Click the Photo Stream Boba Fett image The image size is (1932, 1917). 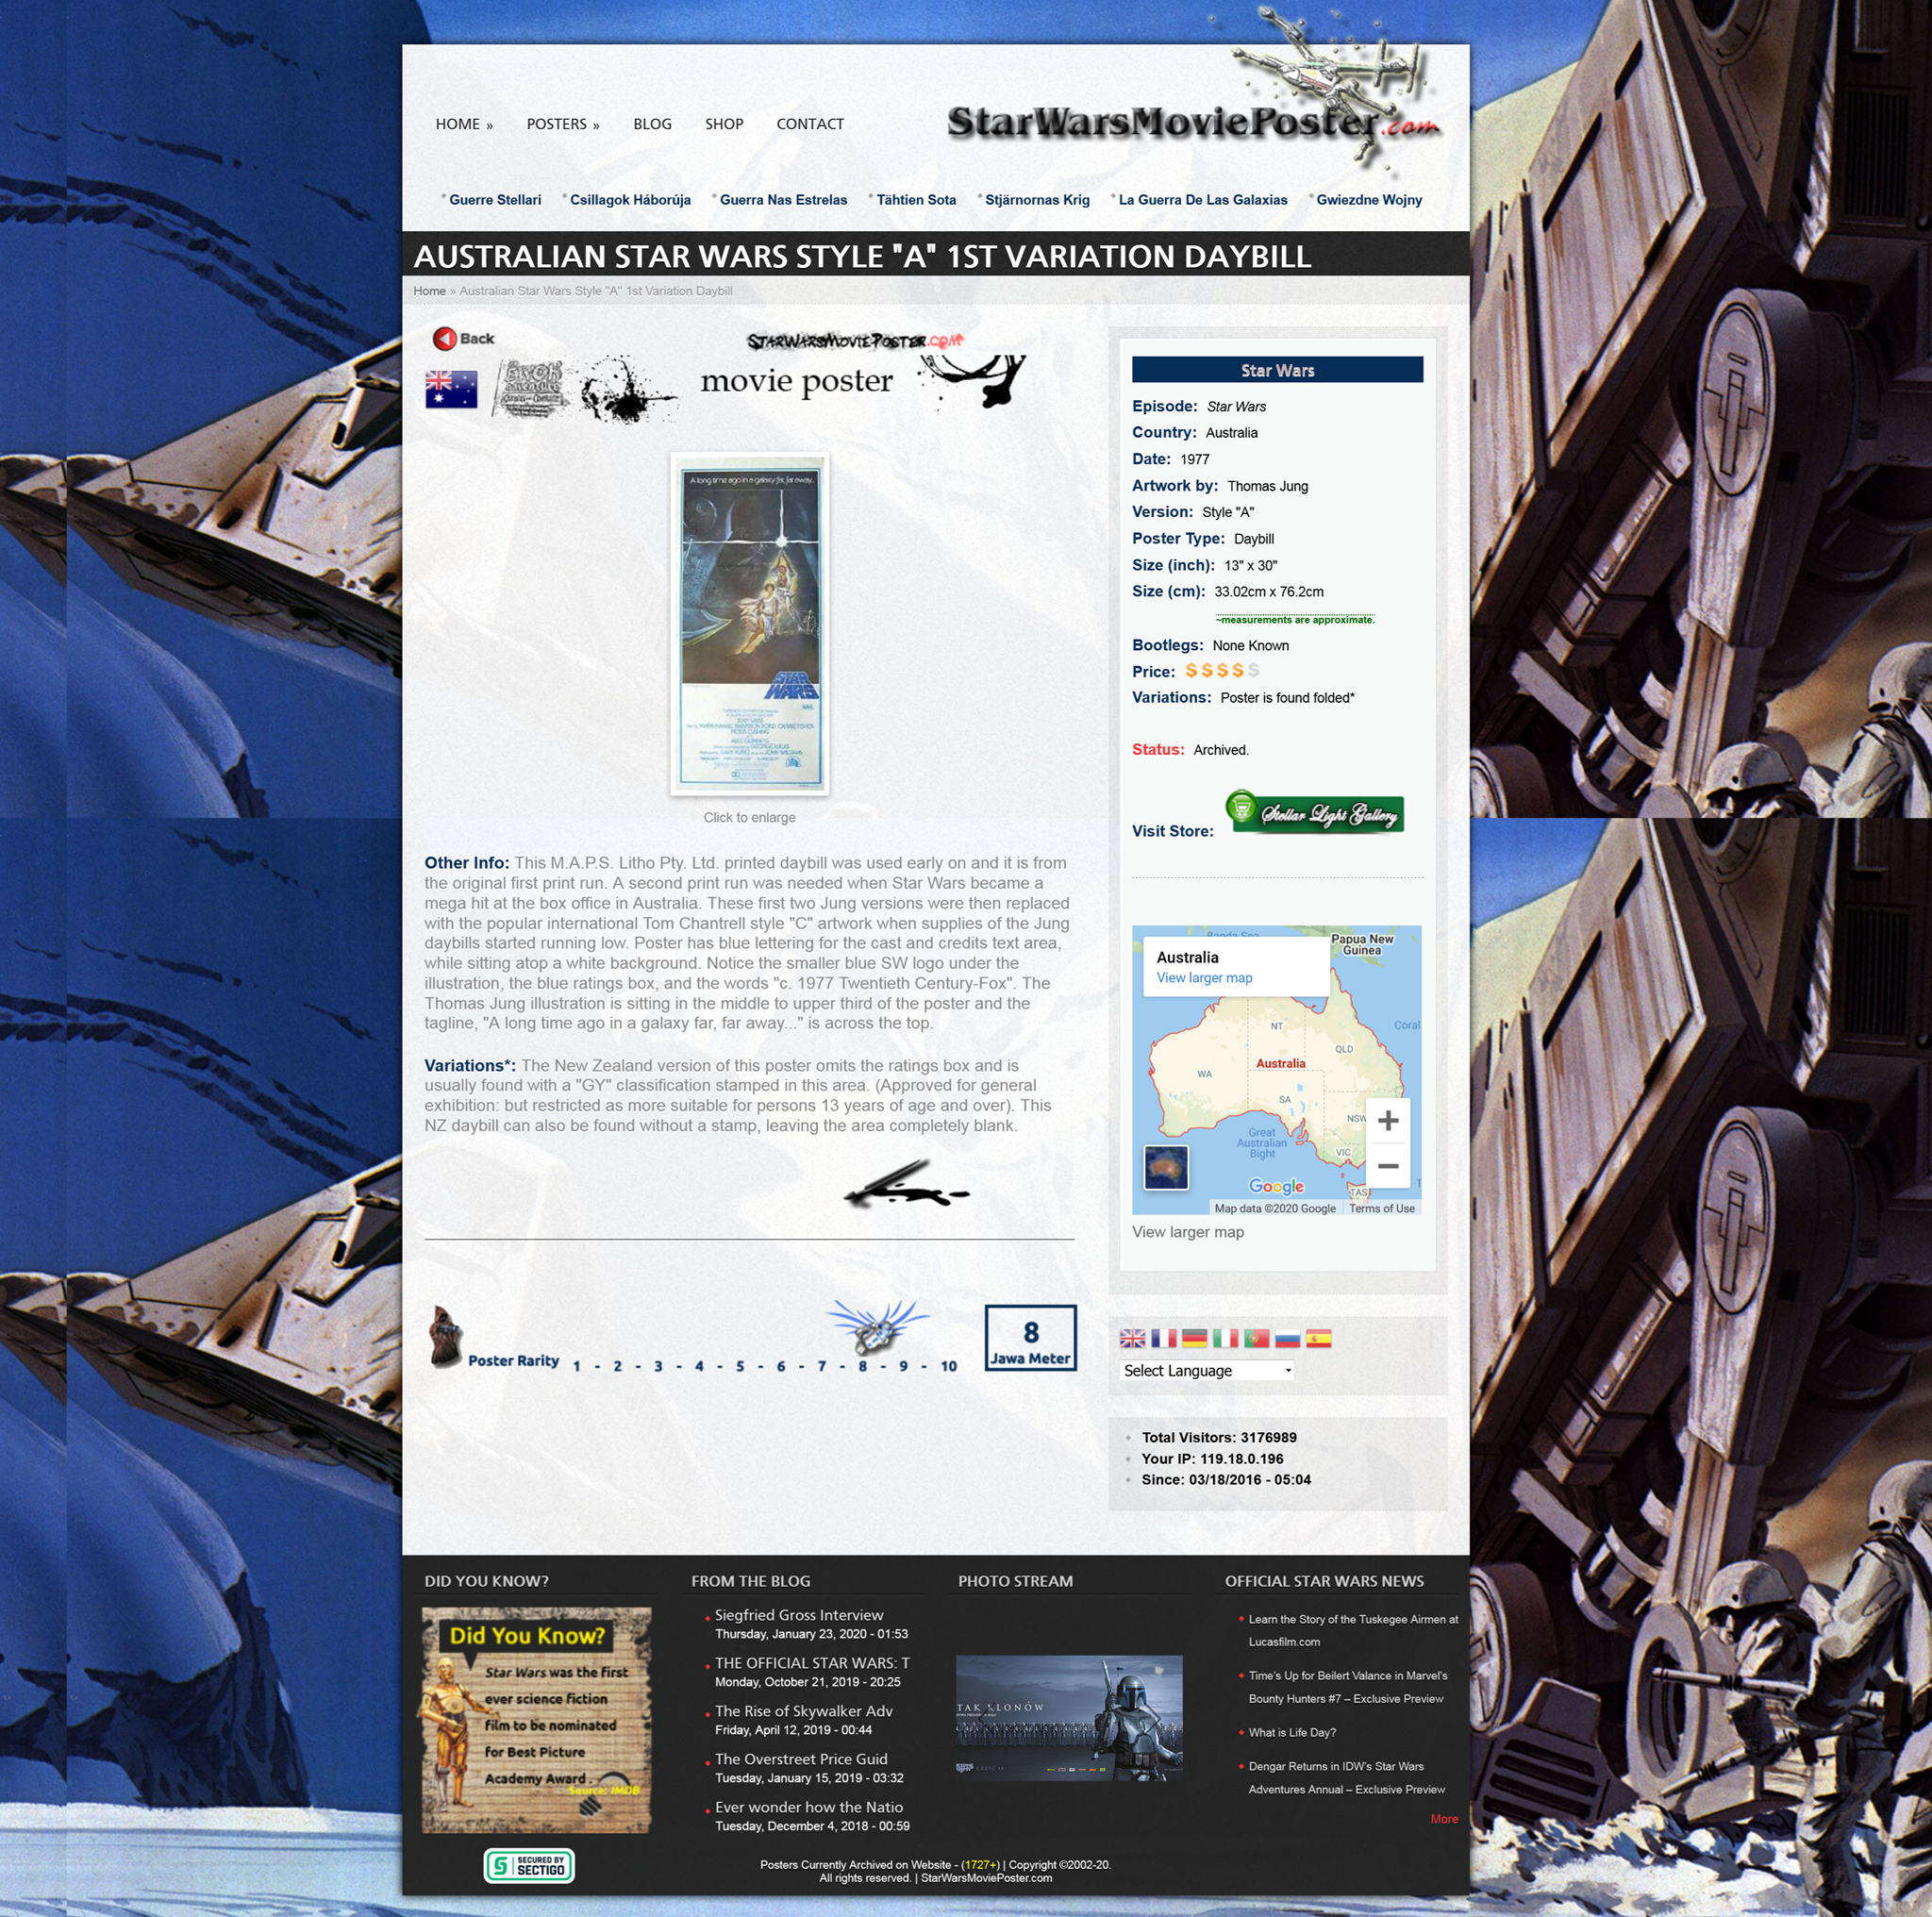tap(1069, 1717)
